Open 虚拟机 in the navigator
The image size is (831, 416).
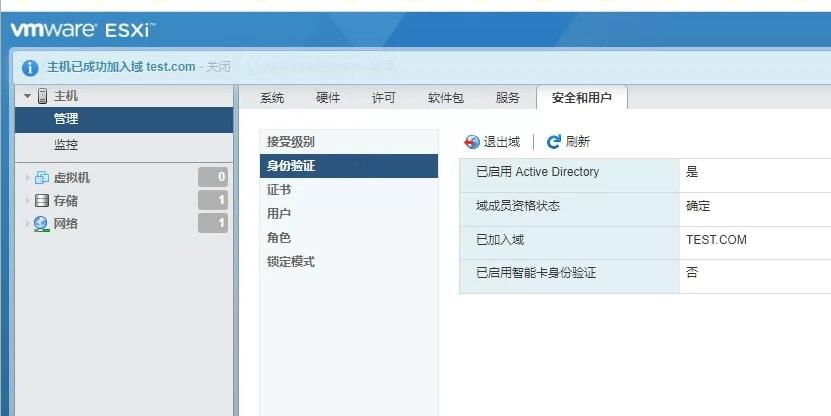tap(72, 178)
